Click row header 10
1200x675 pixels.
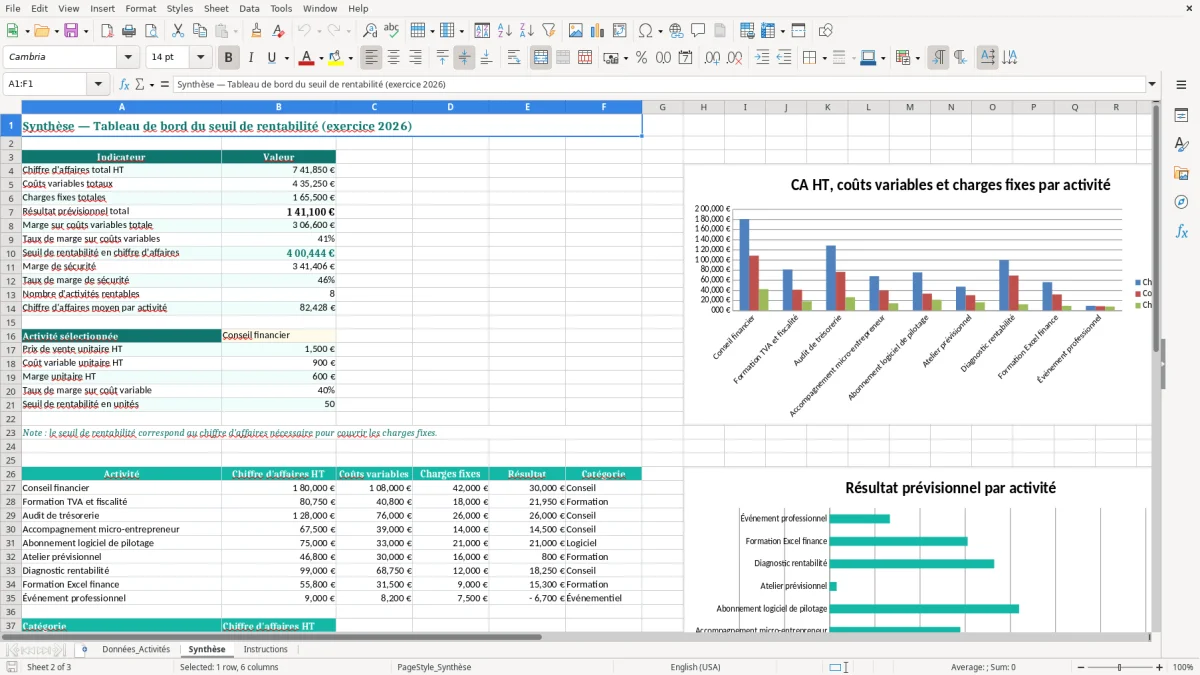11,253
